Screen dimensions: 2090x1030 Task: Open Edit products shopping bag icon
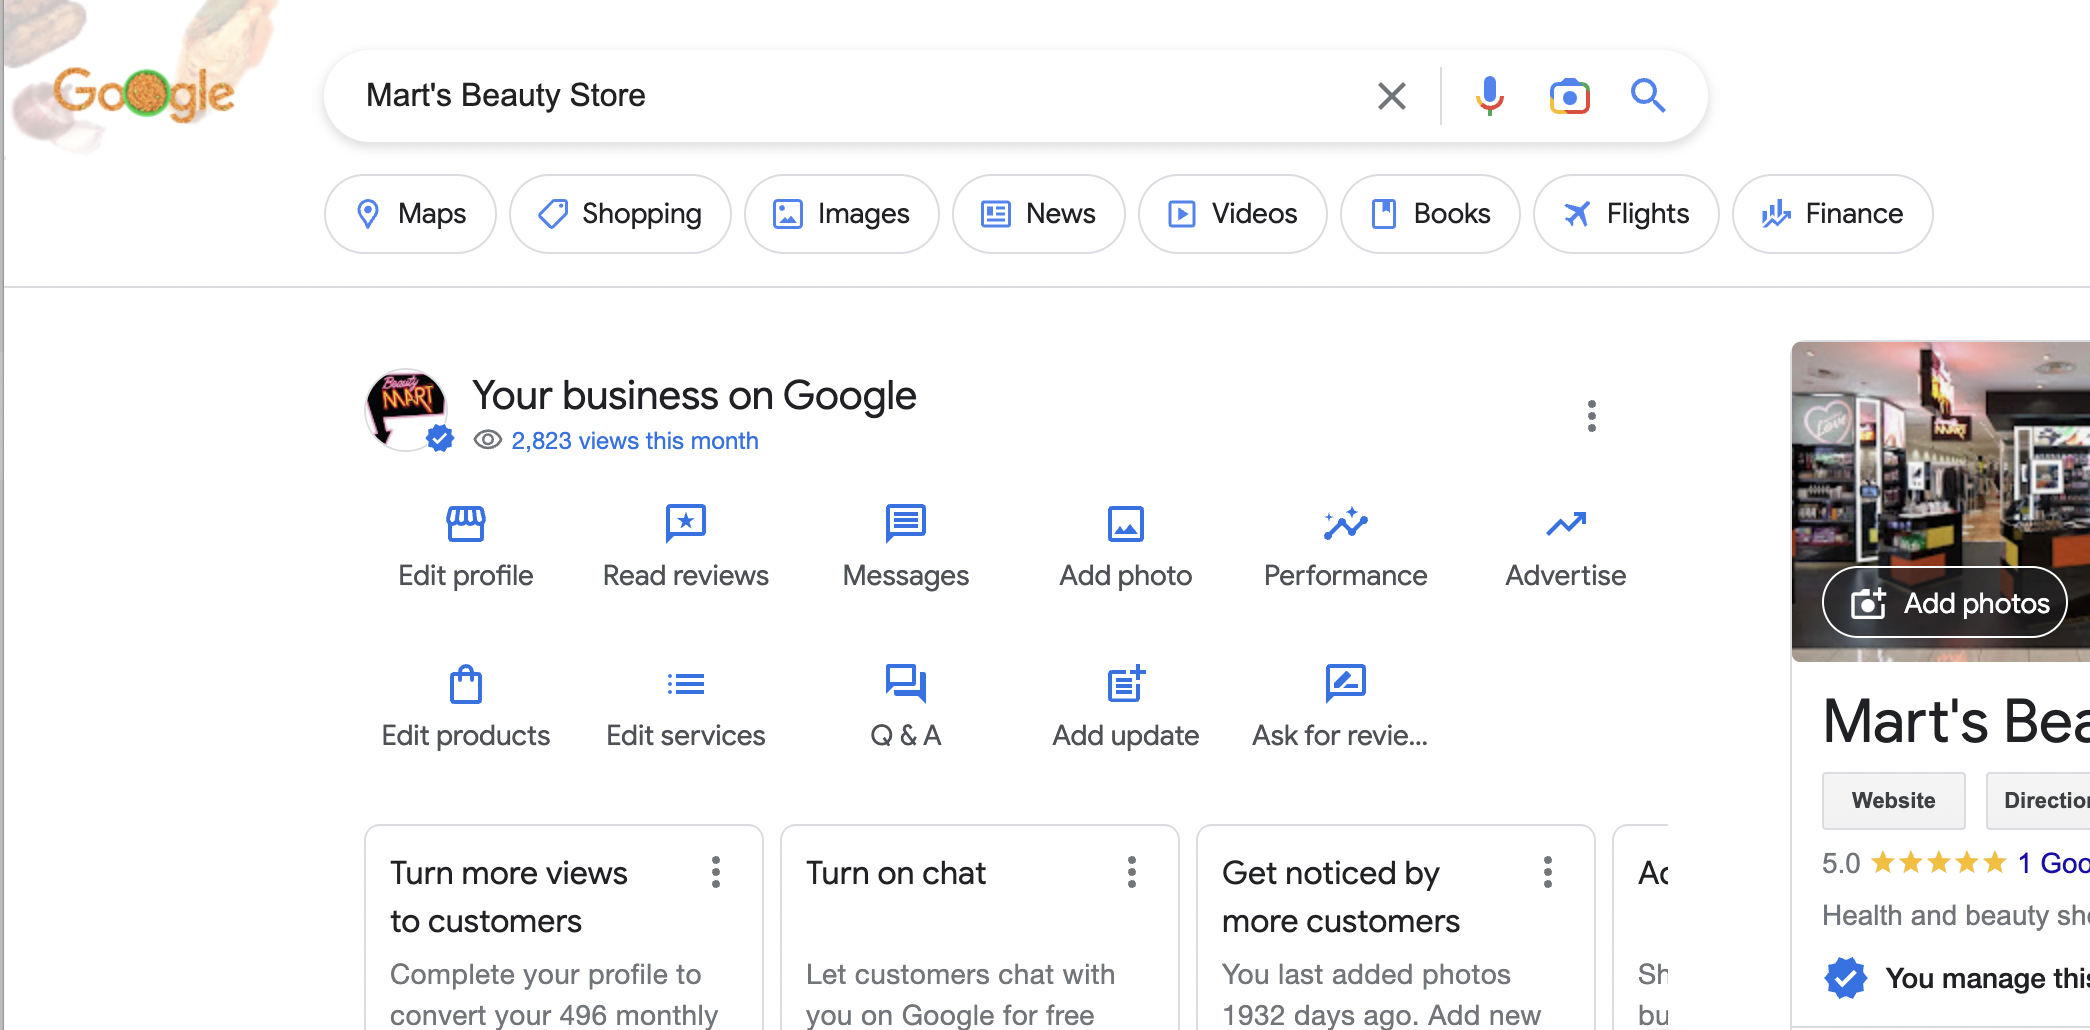coord(465,685)
